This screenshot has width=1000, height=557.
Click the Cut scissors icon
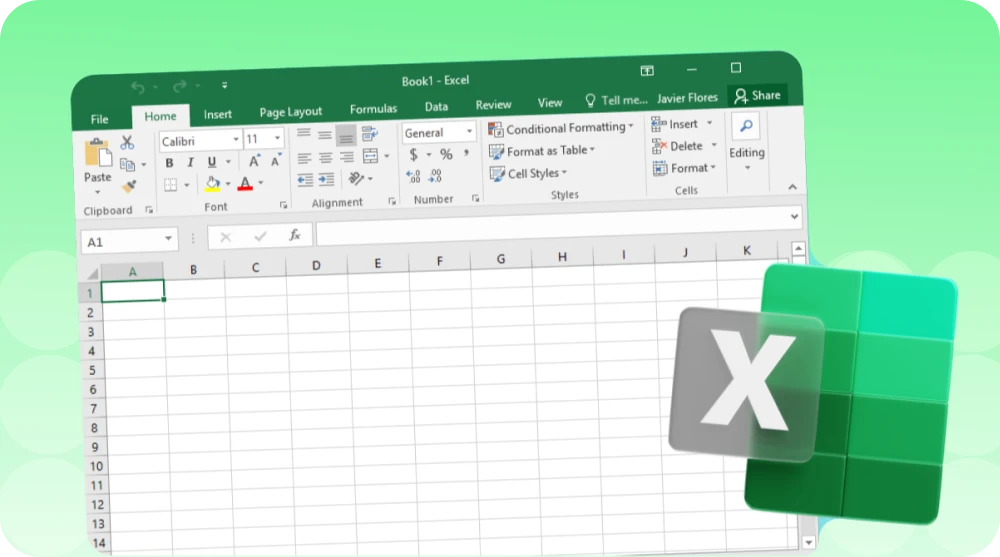[x=127, y=142]
